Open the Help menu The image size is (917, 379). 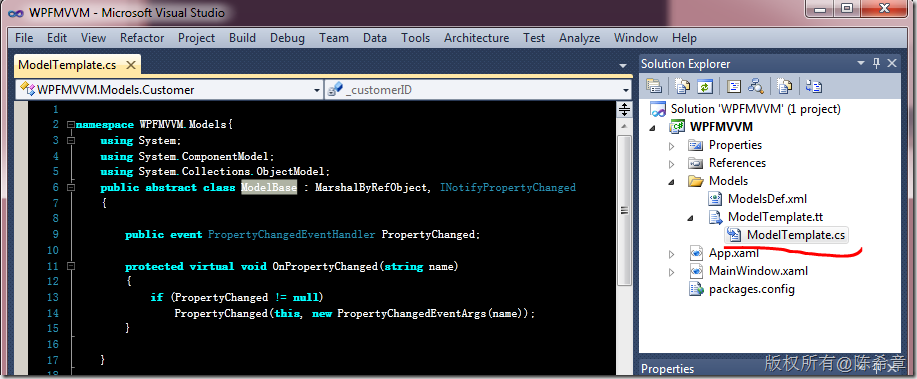(x=684, y=38)
